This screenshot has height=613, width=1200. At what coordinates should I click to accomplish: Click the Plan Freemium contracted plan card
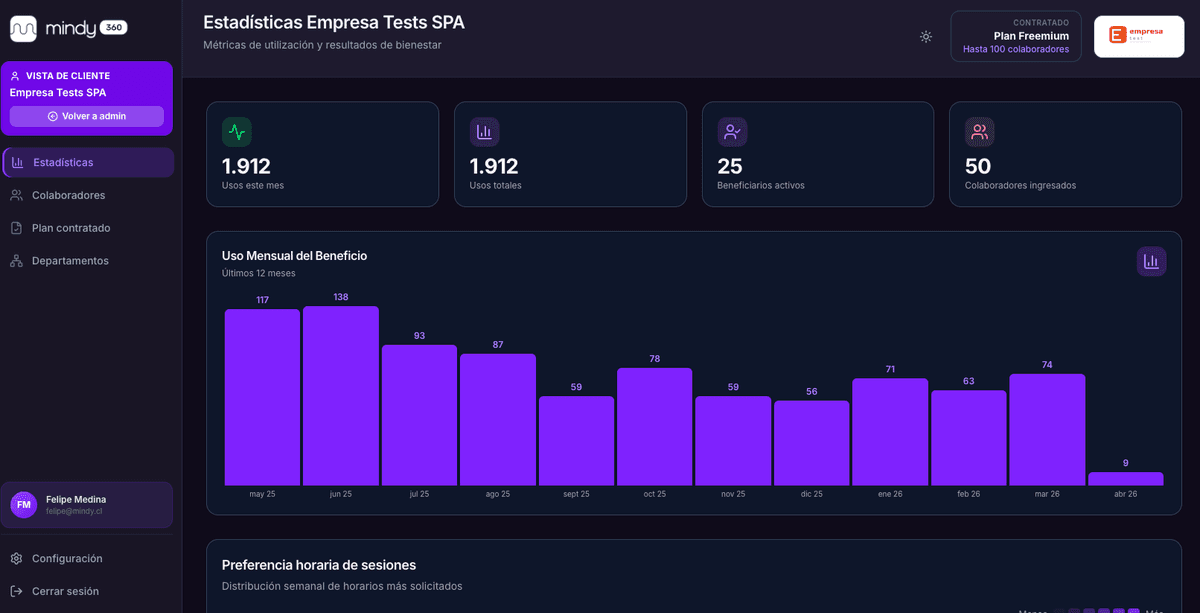pos(1016,35)
